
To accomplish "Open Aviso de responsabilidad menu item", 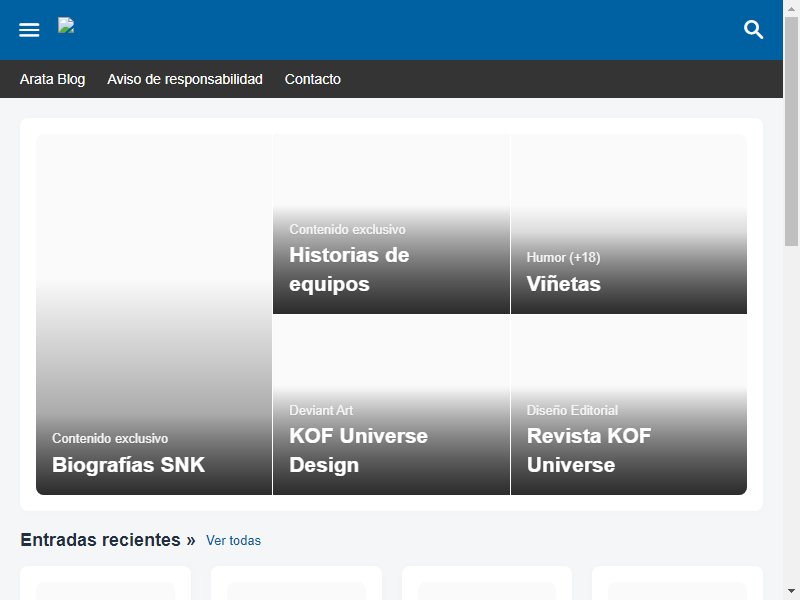I will click(185, 79).
